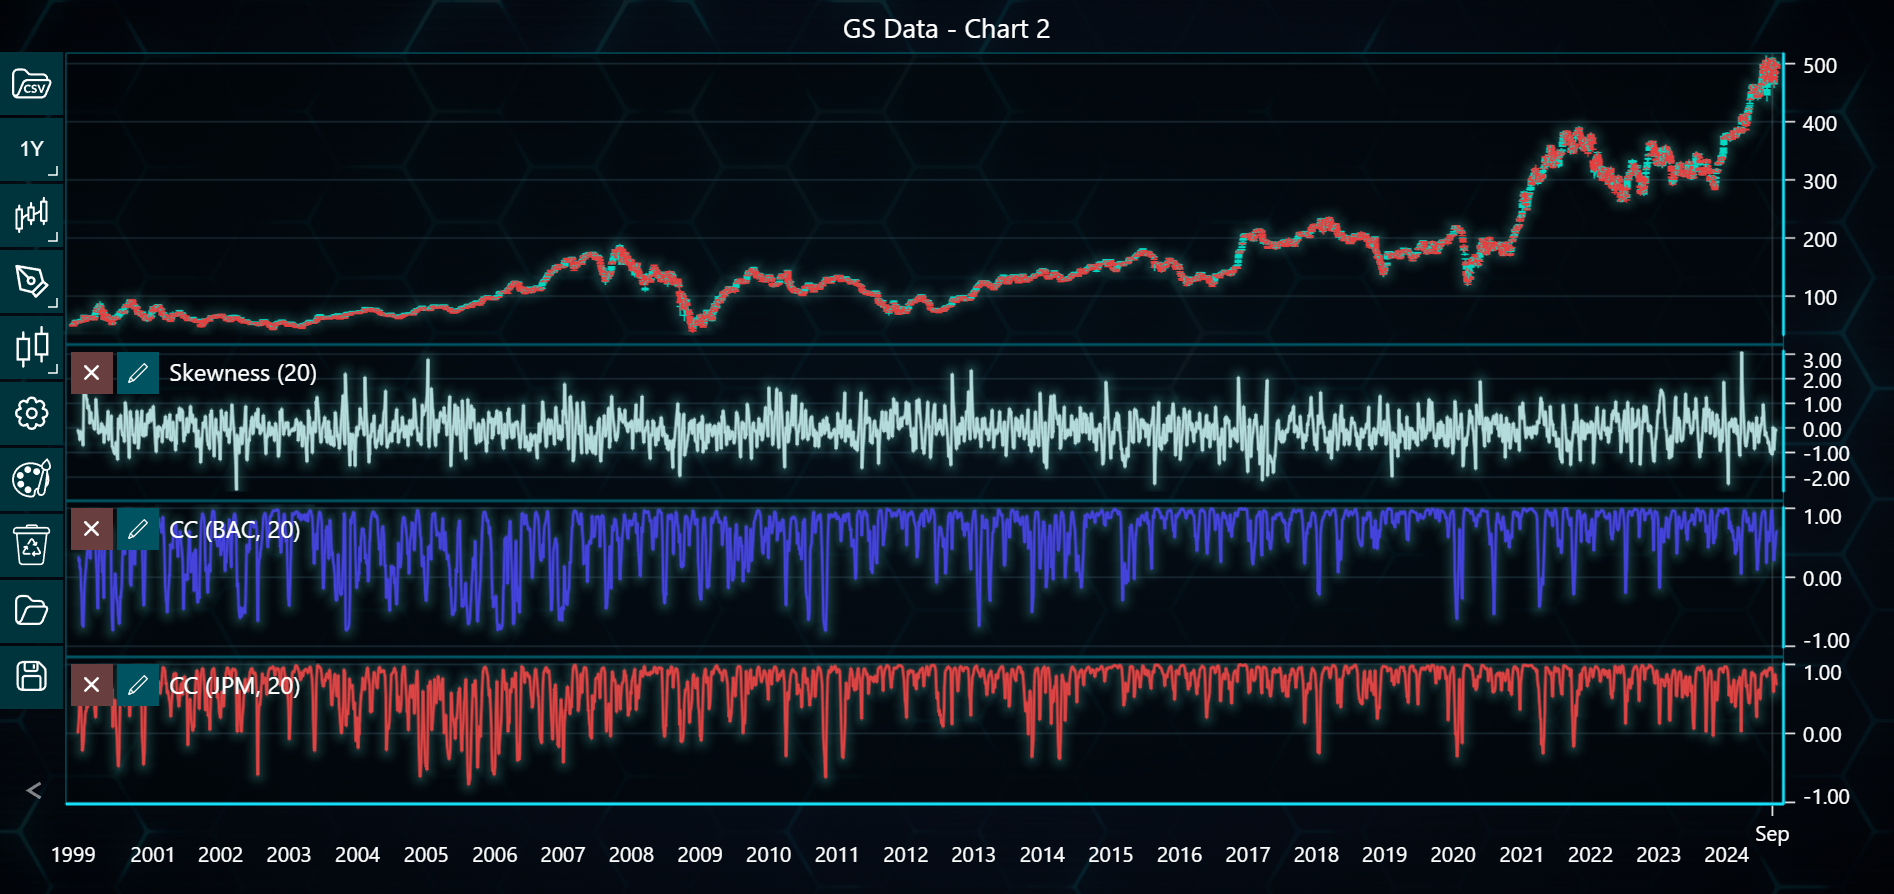Remove the Skewness (20) indicator

coord(91,373)
